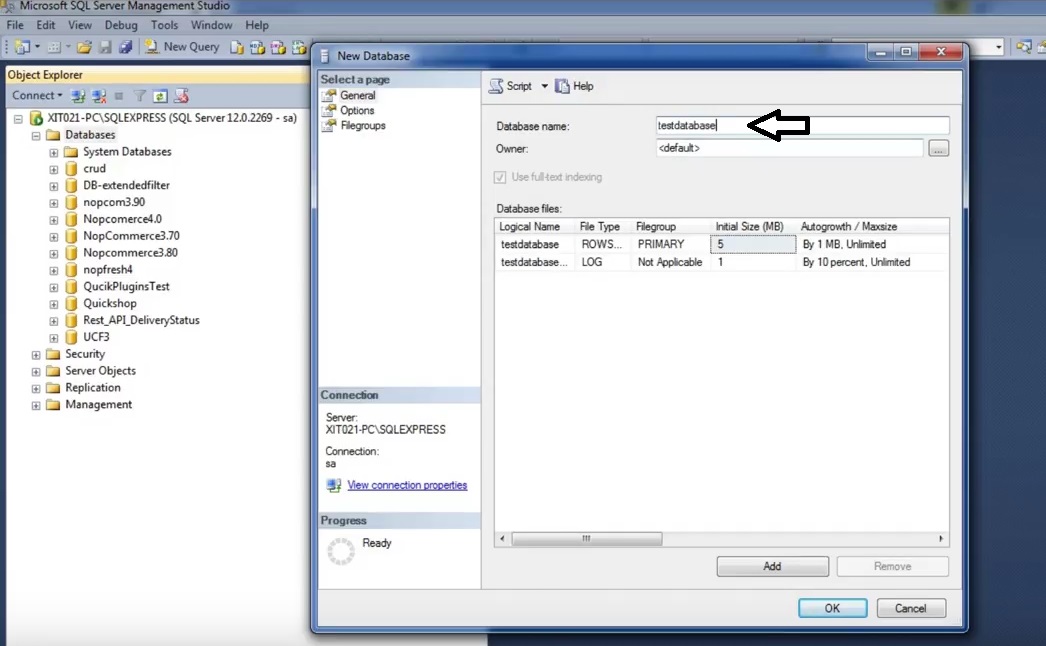Click the Connect Object Explorer icon

(x=78, y=96)
